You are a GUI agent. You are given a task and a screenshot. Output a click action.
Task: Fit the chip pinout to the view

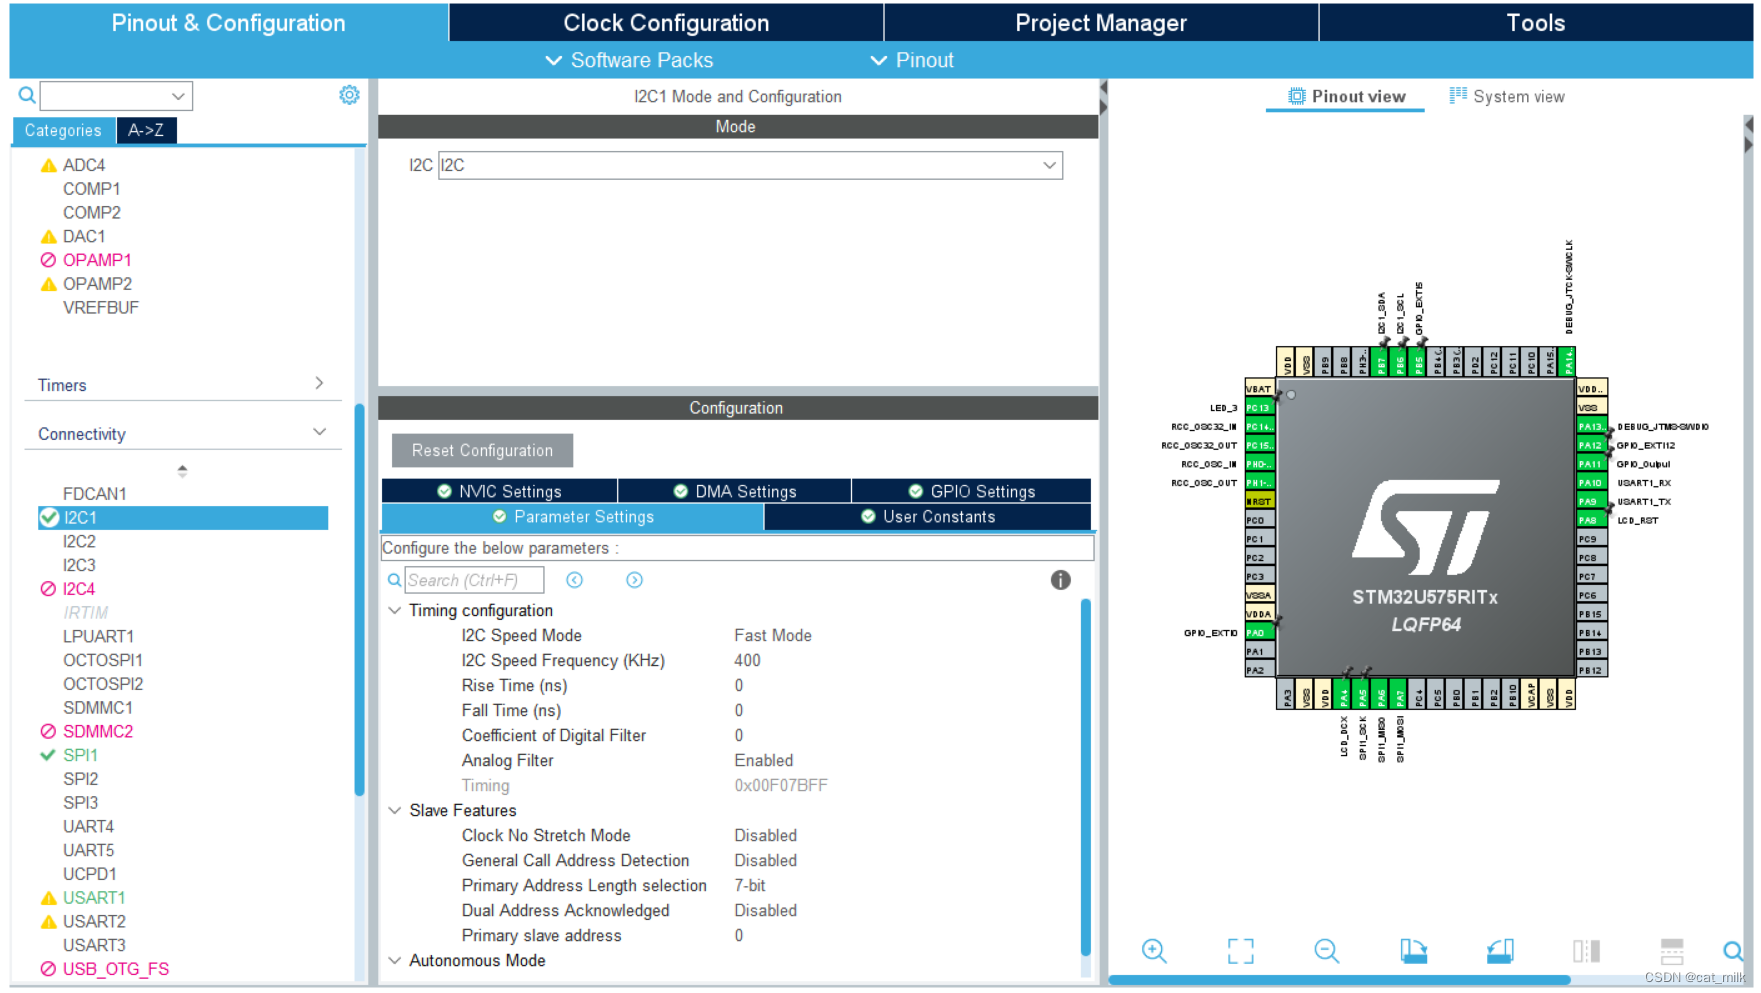[x=1240, y=950]
